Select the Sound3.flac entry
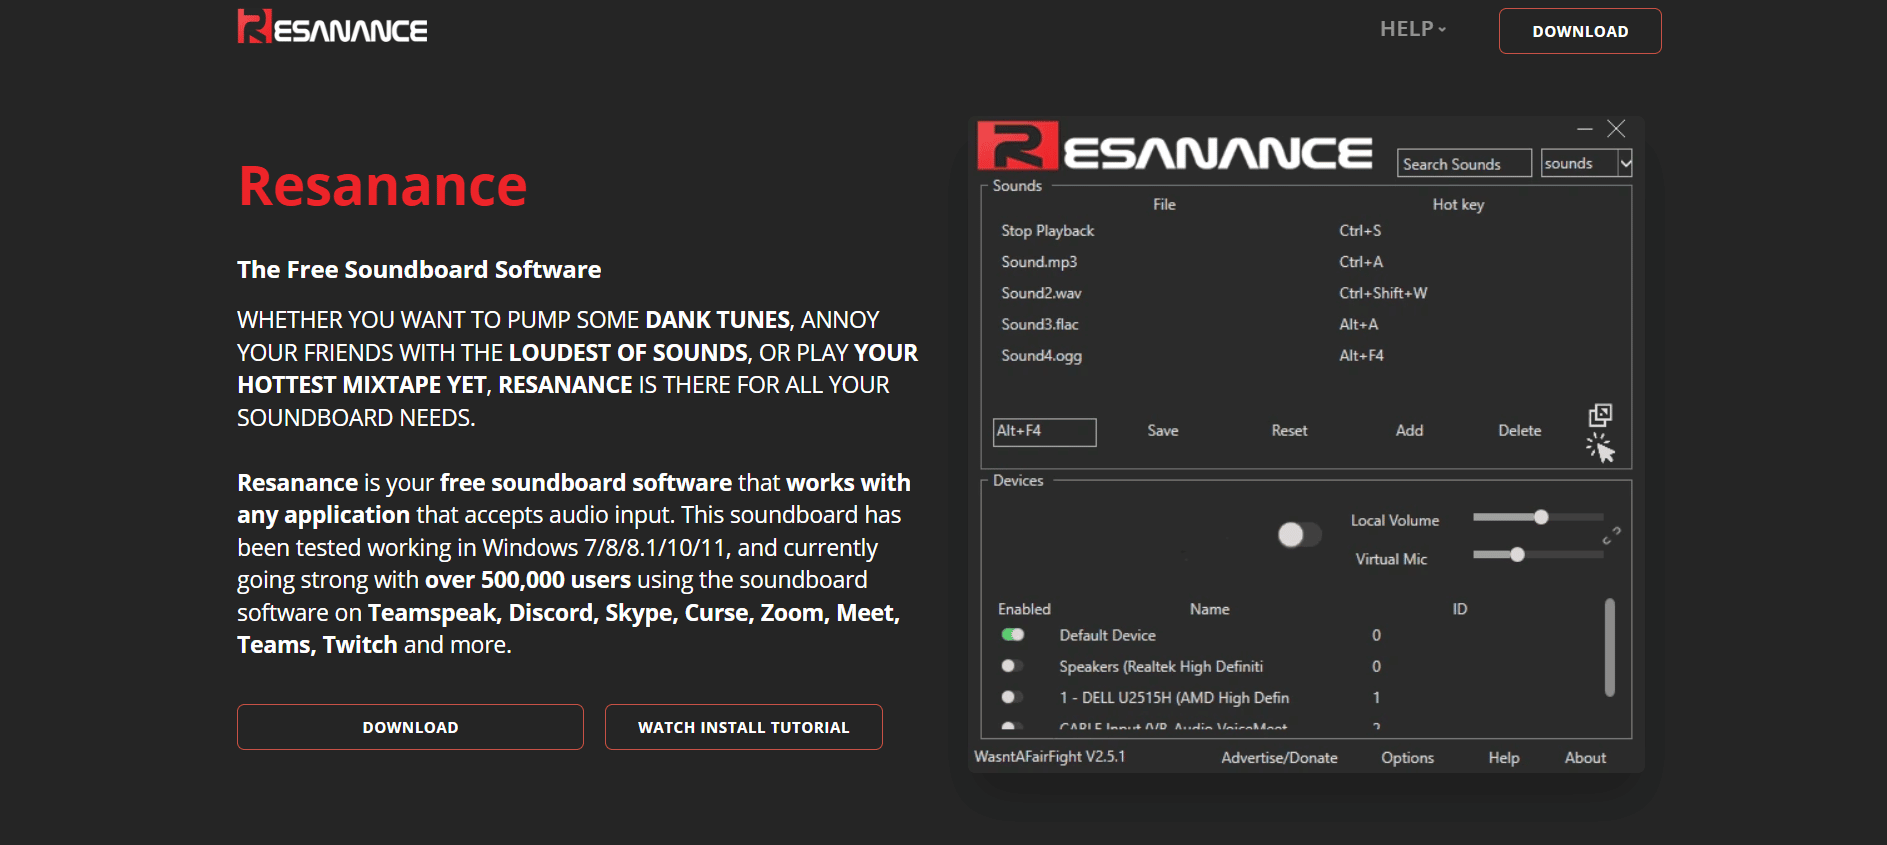1887x845 pixels. (1040, 324)
